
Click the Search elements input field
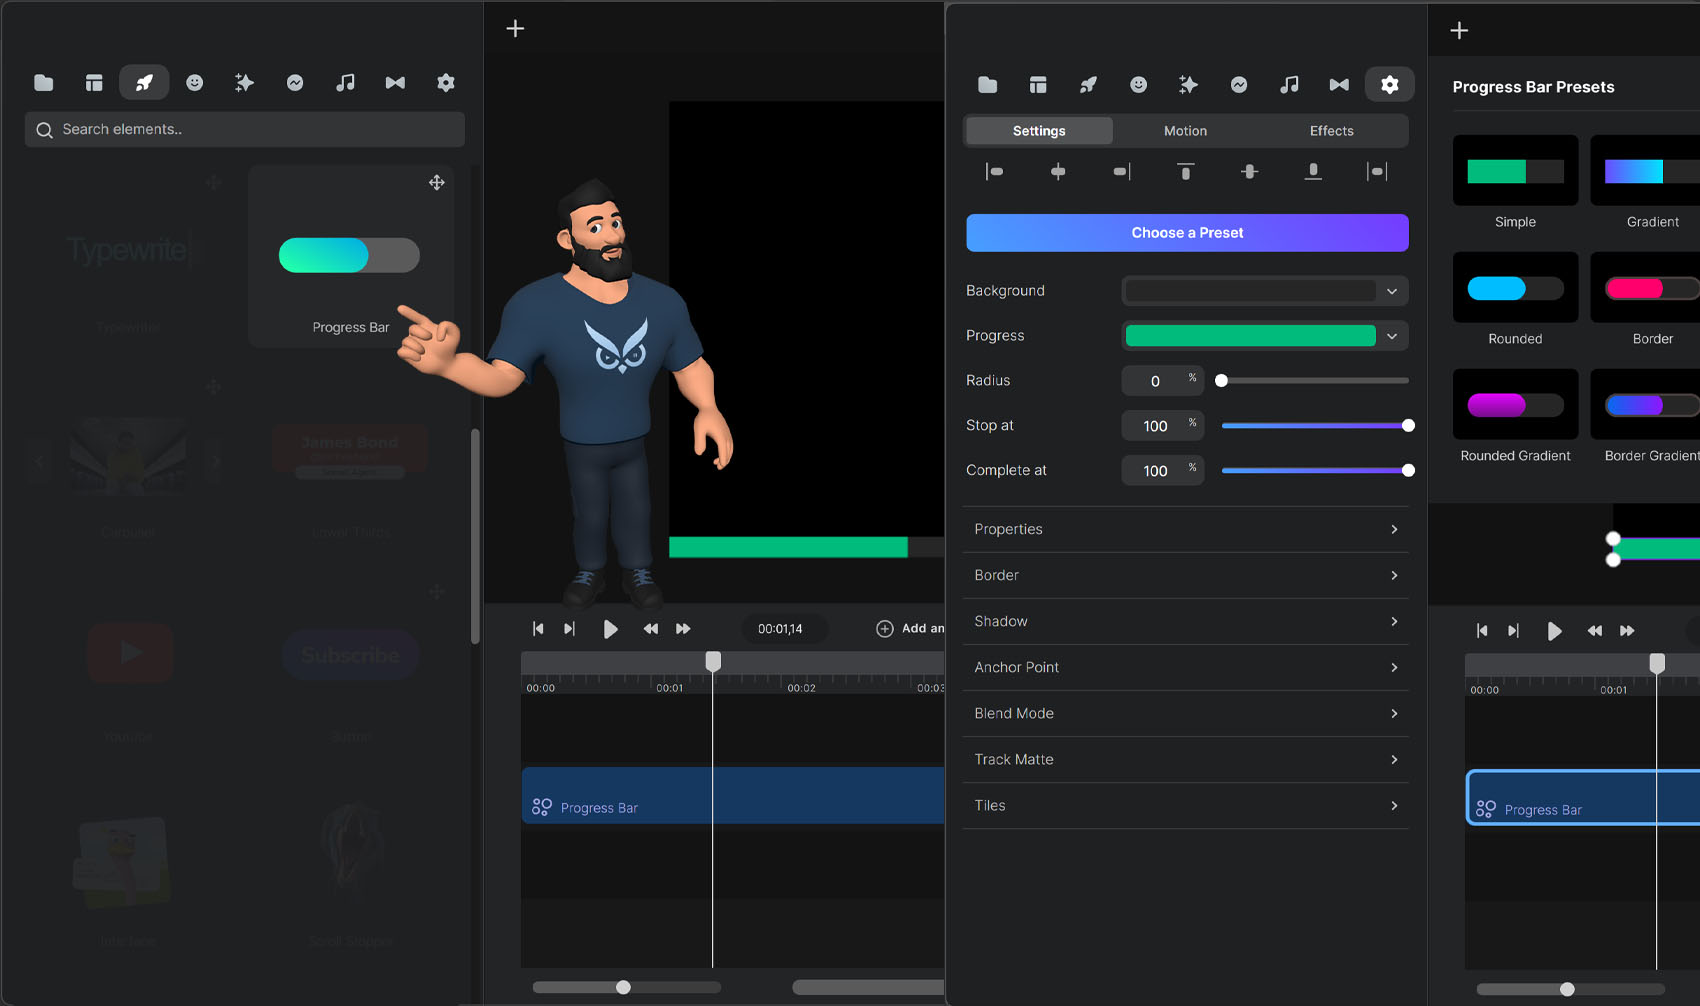(x=245, y=130)
